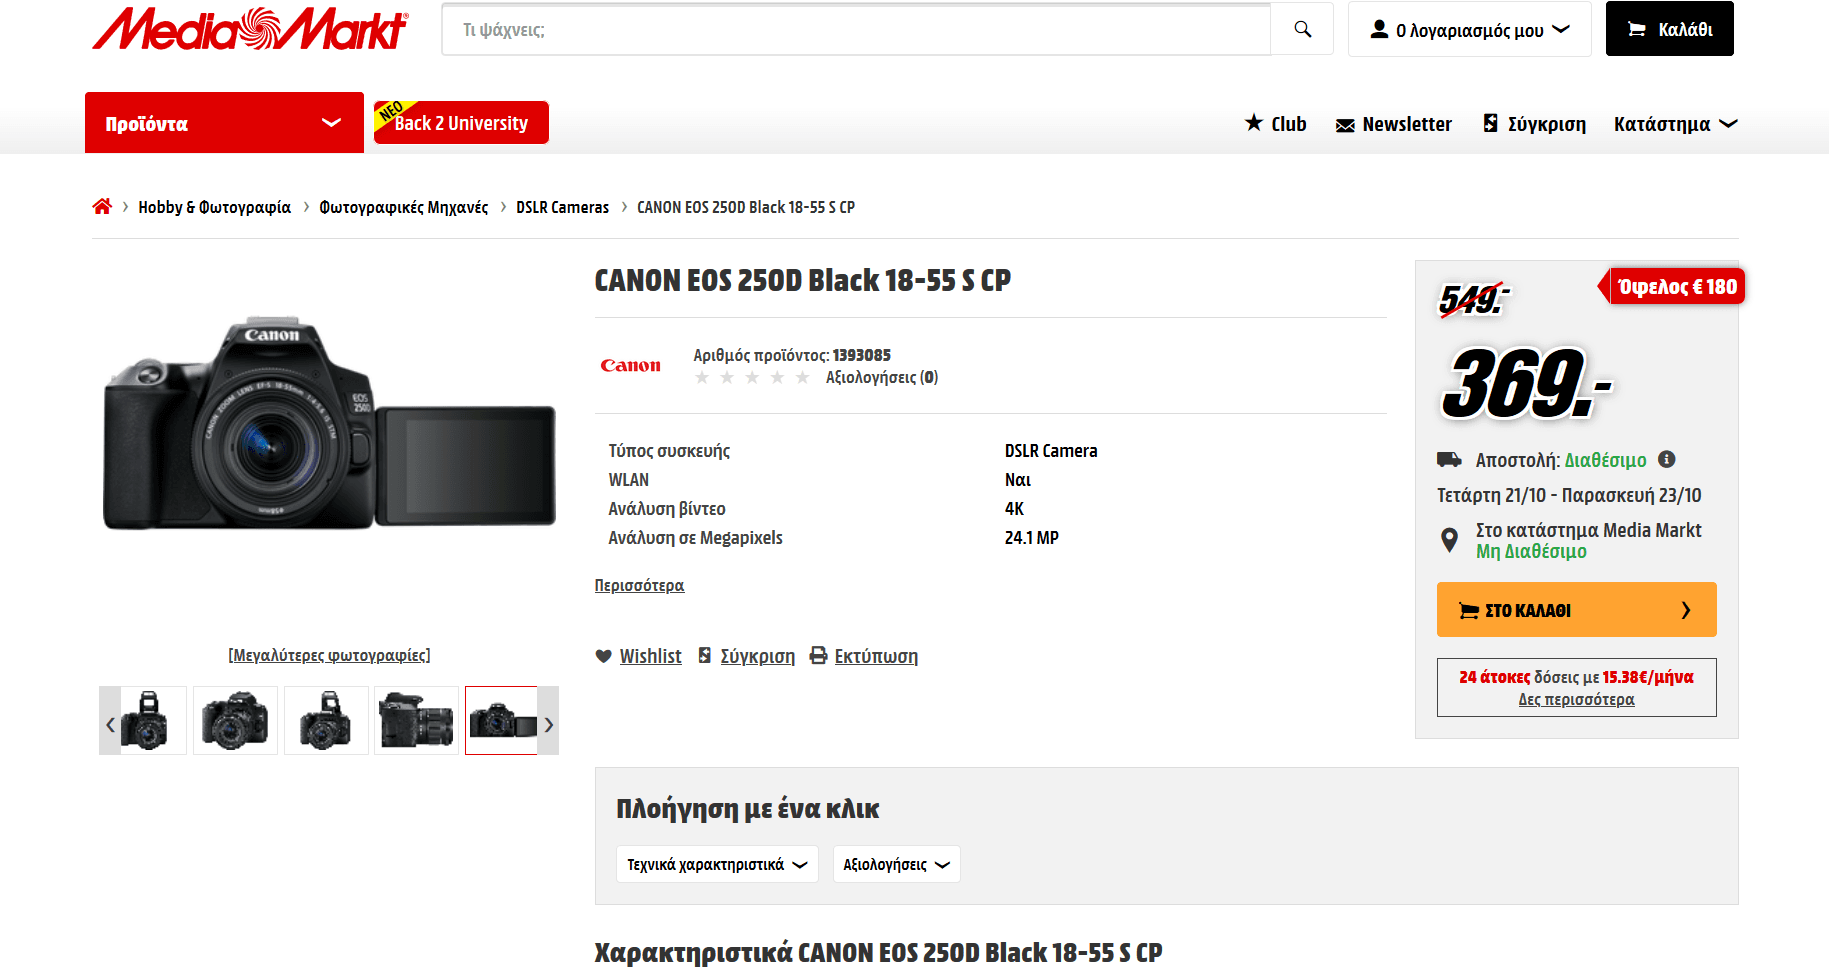1829x971 pixels.
Task: Go to previous thumbnails with left arrow
Action: [x=110, y=724]
